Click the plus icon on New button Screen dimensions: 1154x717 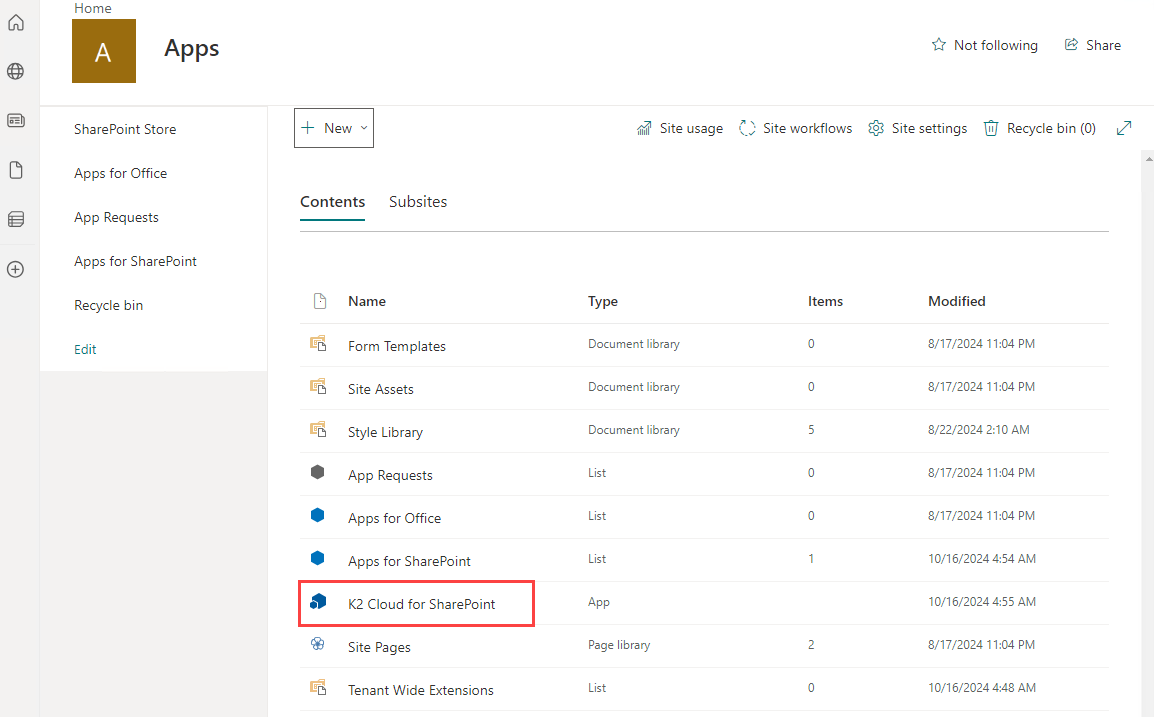308,127
